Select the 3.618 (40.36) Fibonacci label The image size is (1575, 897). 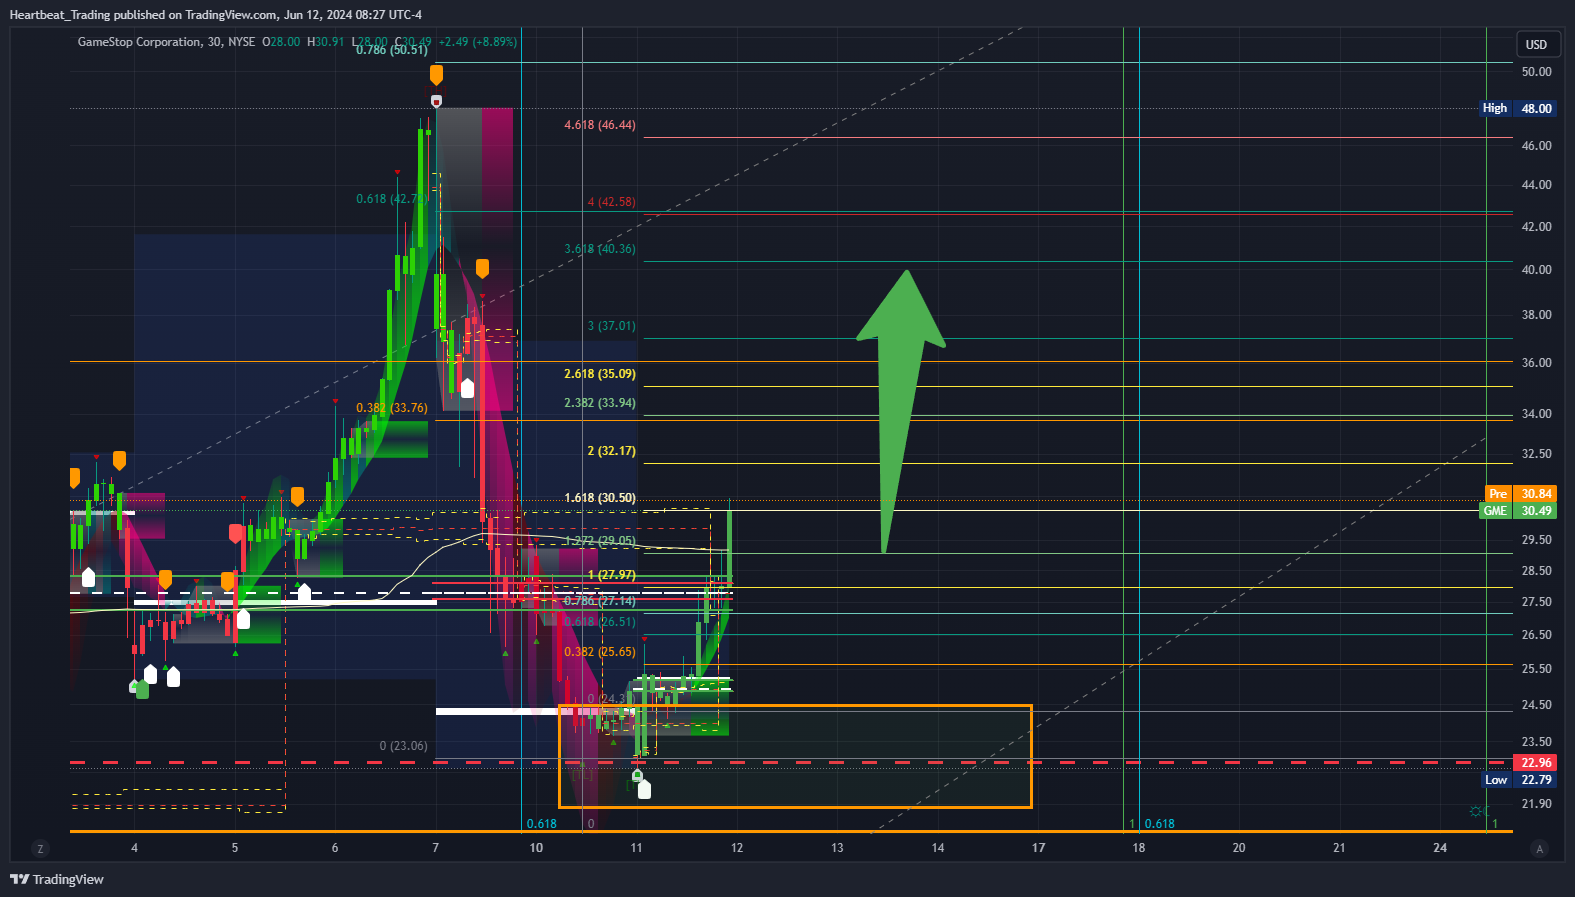600,249
